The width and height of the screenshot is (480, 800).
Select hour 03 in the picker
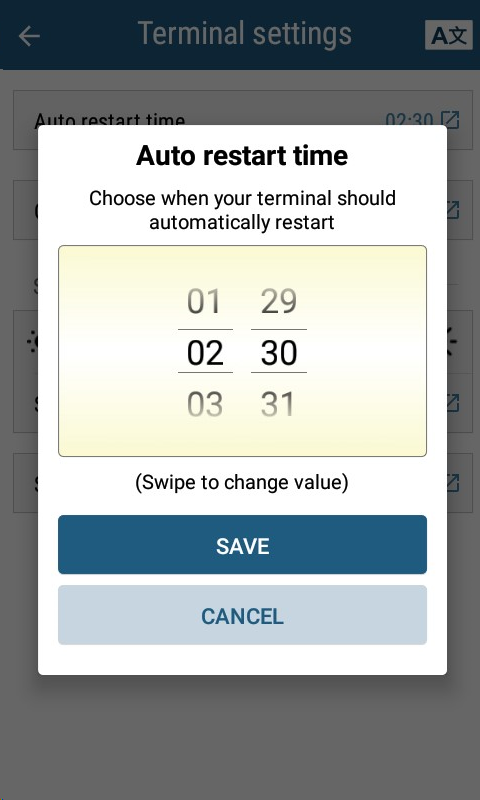pyautogui.click(x=205, y=405)
